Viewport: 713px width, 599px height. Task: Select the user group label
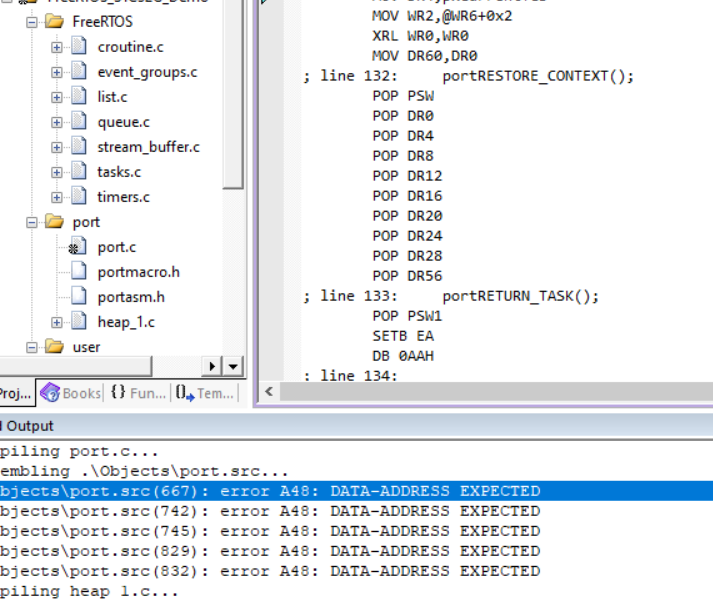pos(86,347)
